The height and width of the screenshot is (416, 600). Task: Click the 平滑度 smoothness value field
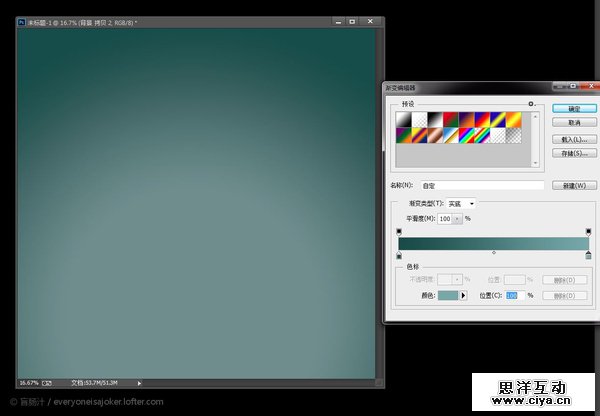445,219
